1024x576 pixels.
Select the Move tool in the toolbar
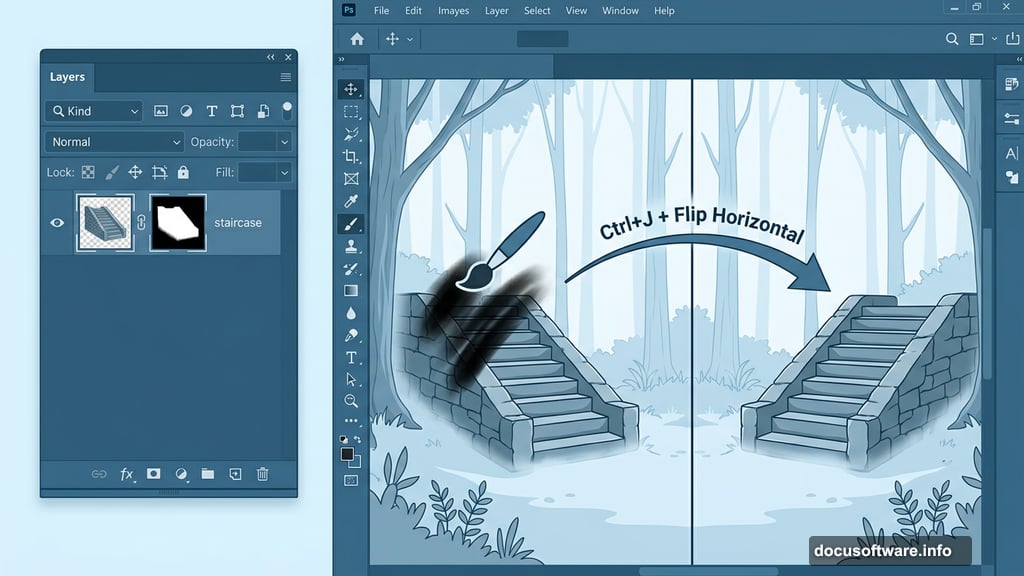click(351, 88)
